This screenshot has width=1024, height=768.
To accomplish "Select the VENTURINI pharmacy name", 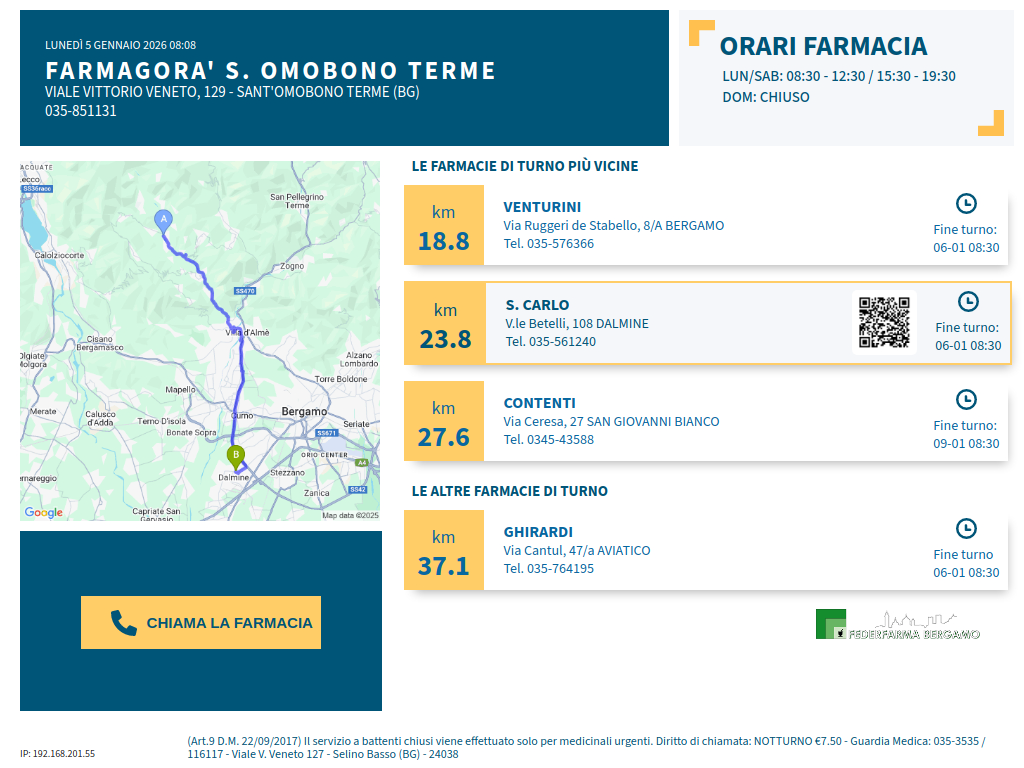I will click(542, 207).
